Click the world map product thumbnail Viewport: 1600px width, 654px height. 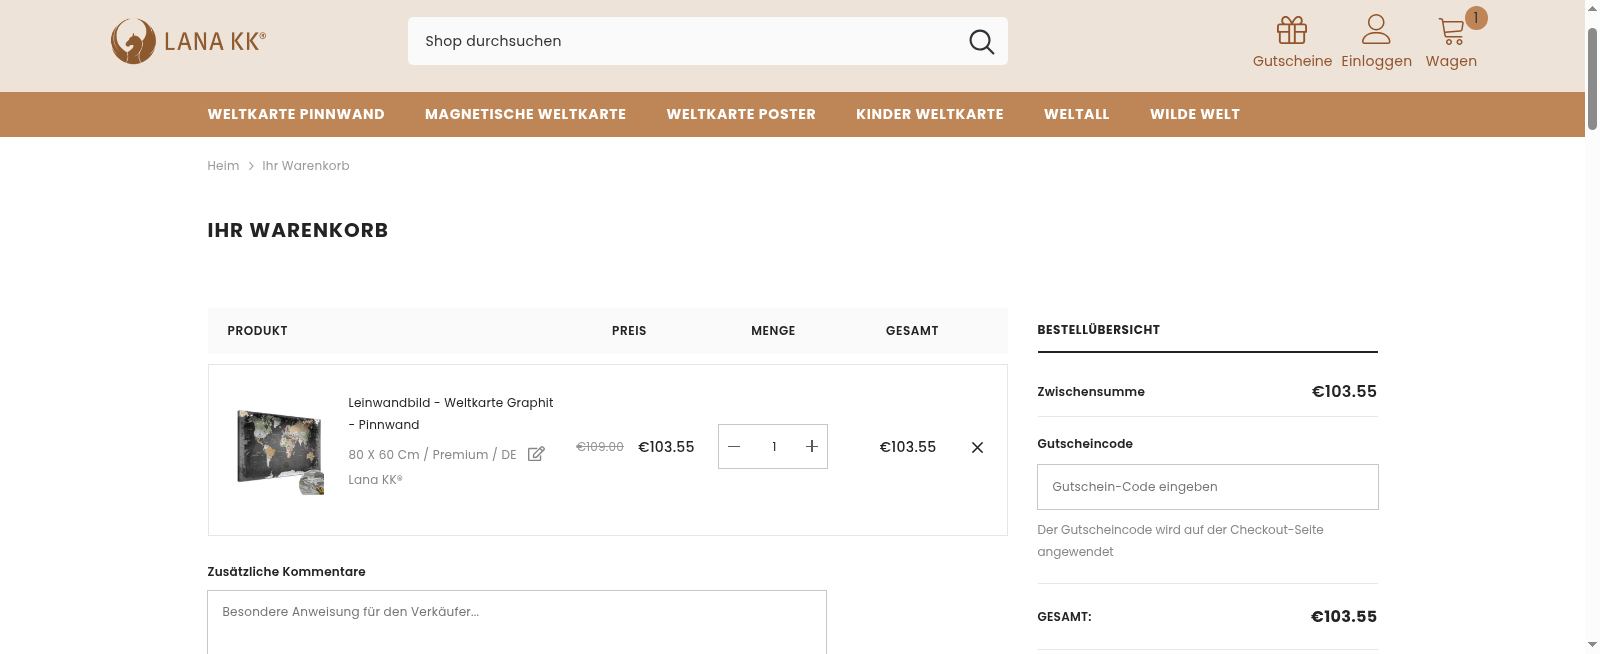coord(280,450)
